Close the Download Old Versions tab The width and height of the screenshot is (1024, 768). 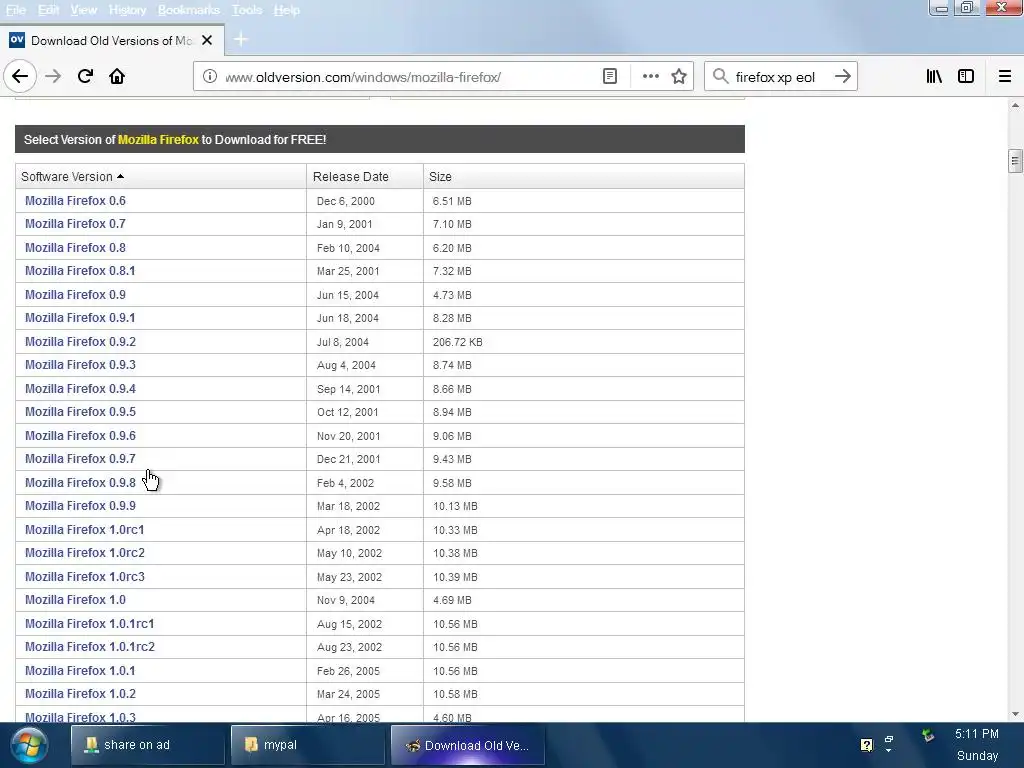[207, 40]
